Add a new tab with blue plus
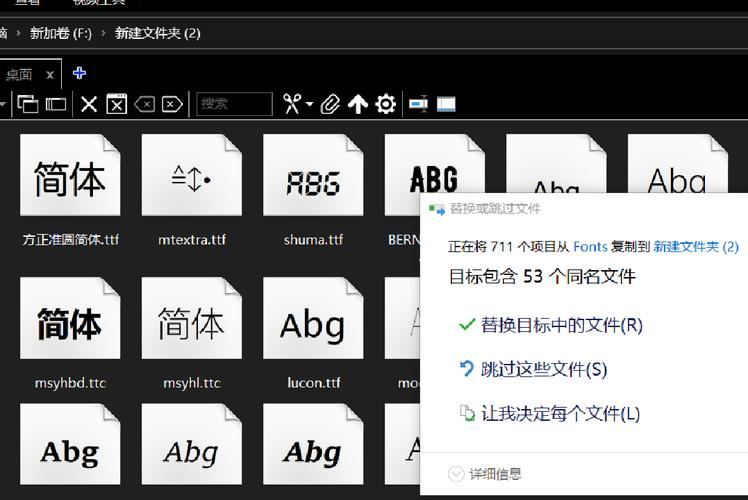748x500 pixels. click(x=79, y=73)
